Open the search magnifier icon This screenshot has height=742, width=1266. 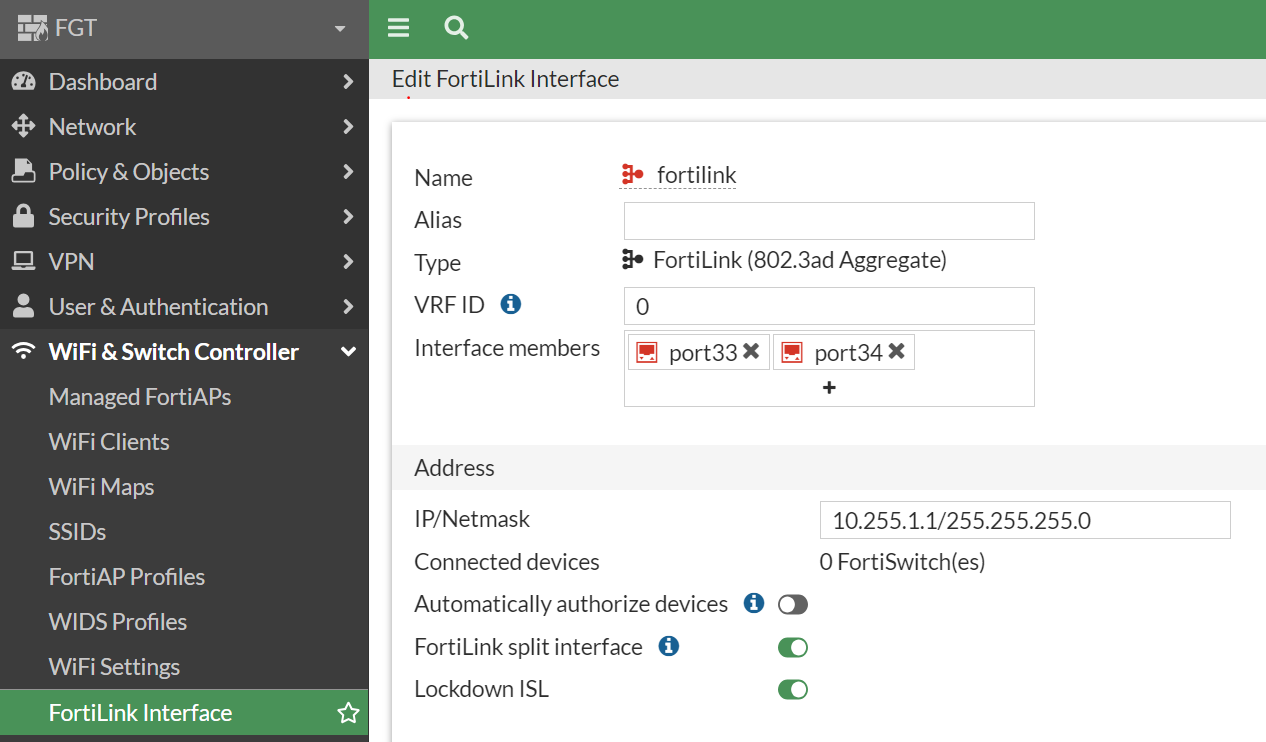(x=456, y=28)
